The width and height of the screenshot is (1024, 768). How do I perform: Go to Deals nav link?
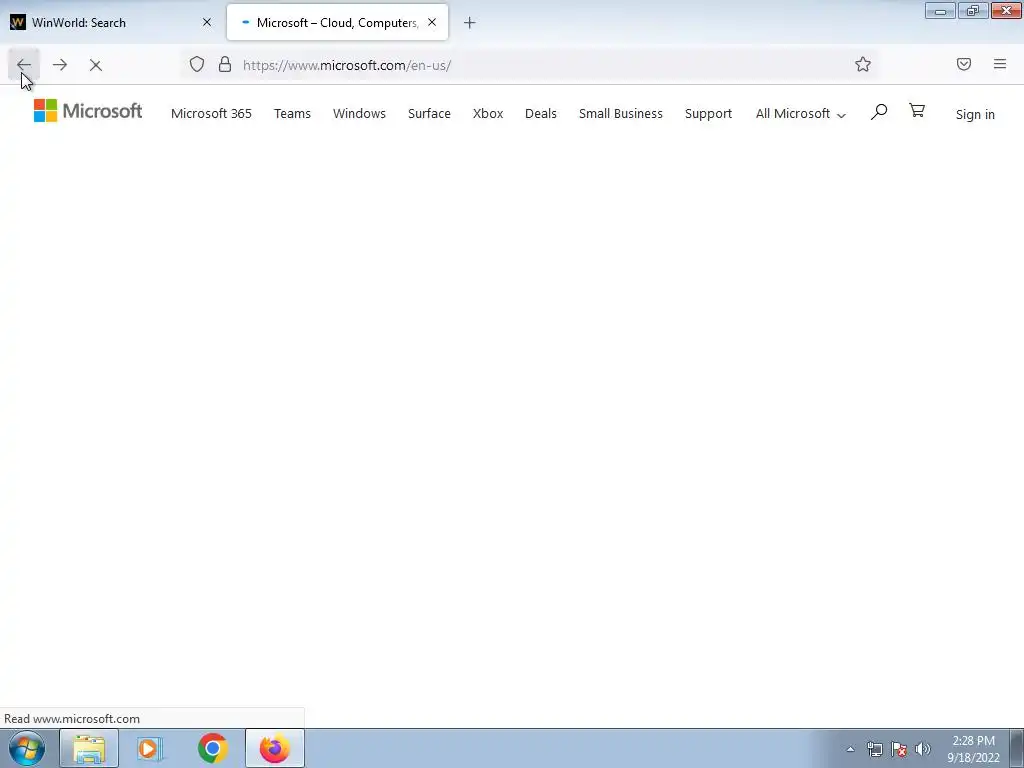541,114
